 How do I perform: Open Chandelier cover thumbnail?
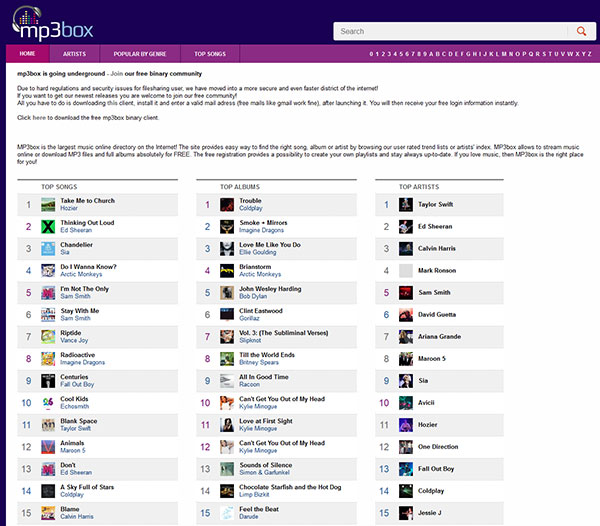(48, 249)
